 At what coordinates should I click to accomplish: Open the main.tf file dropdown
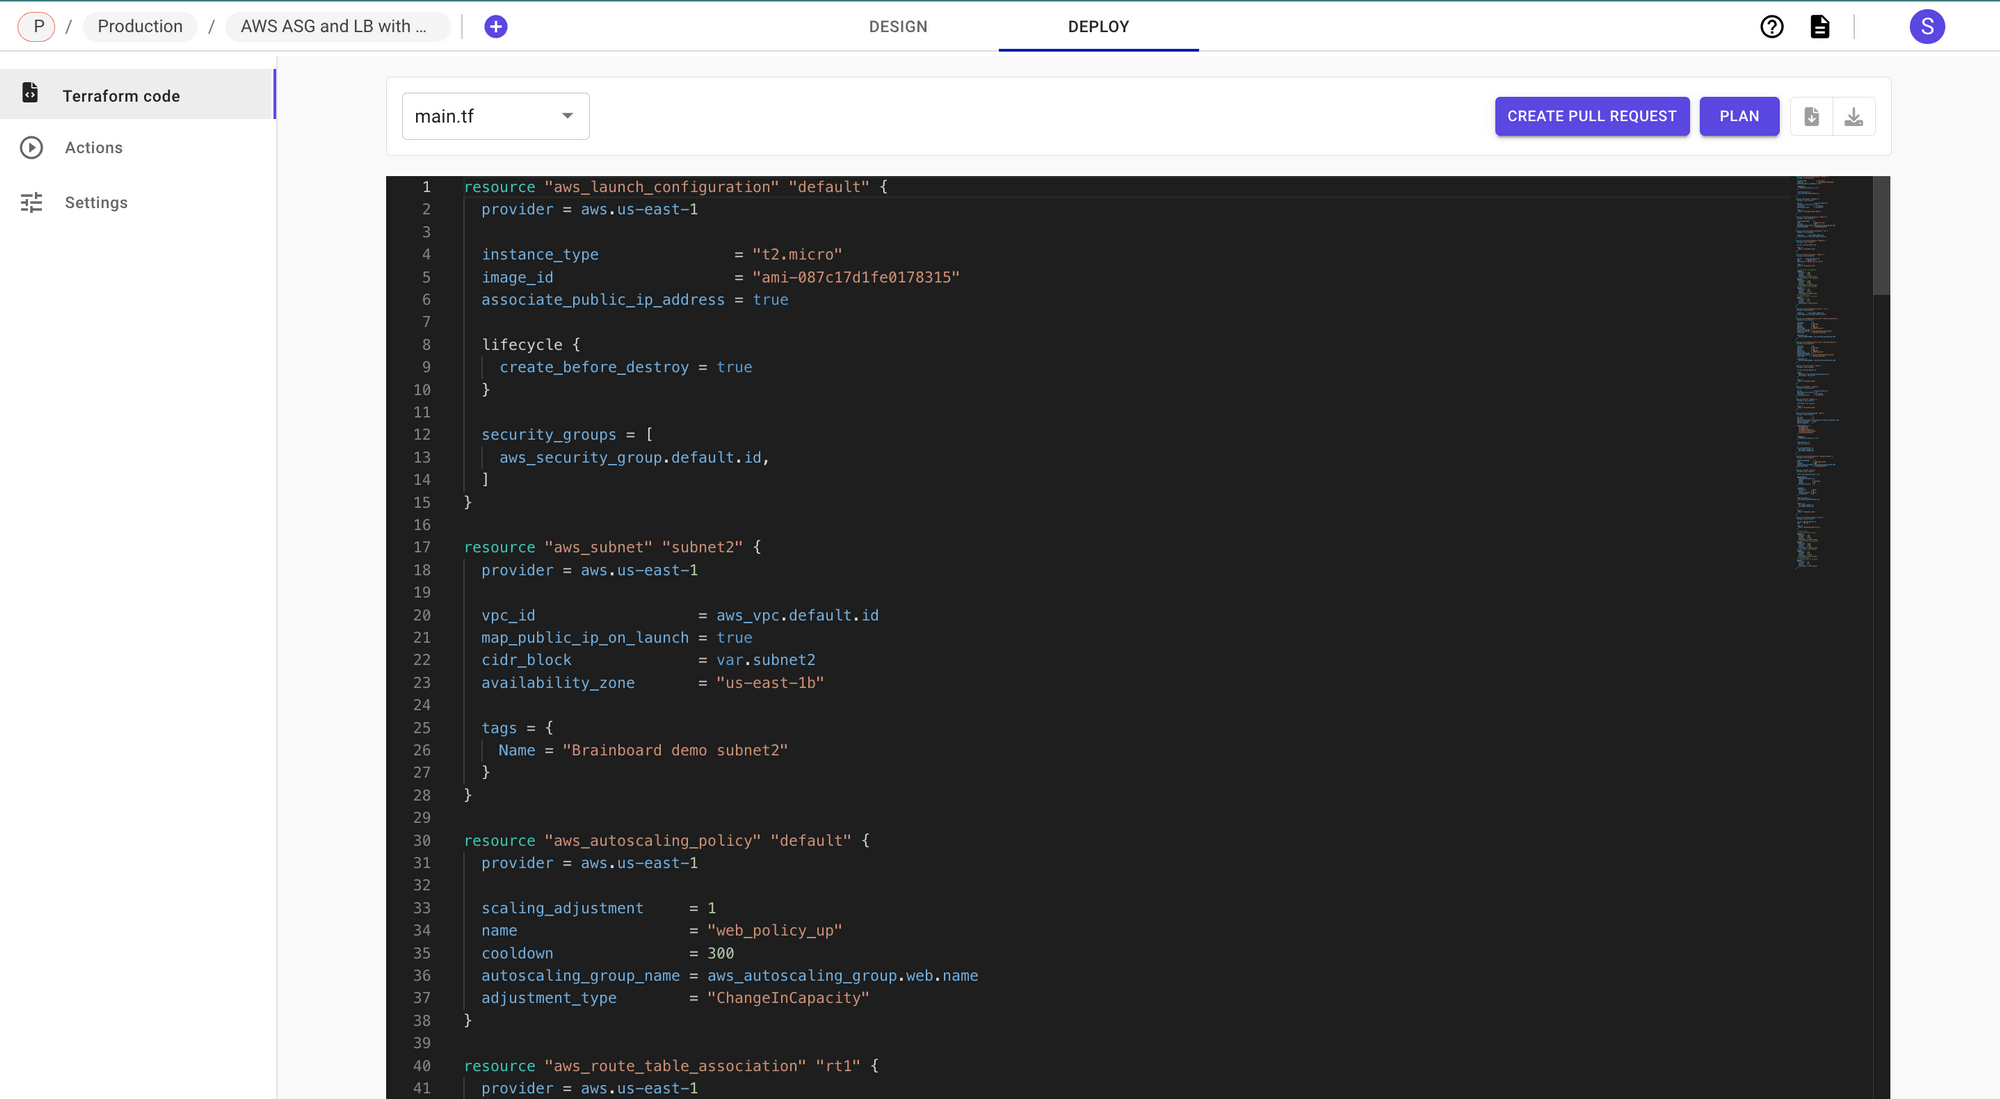point(495,116)
